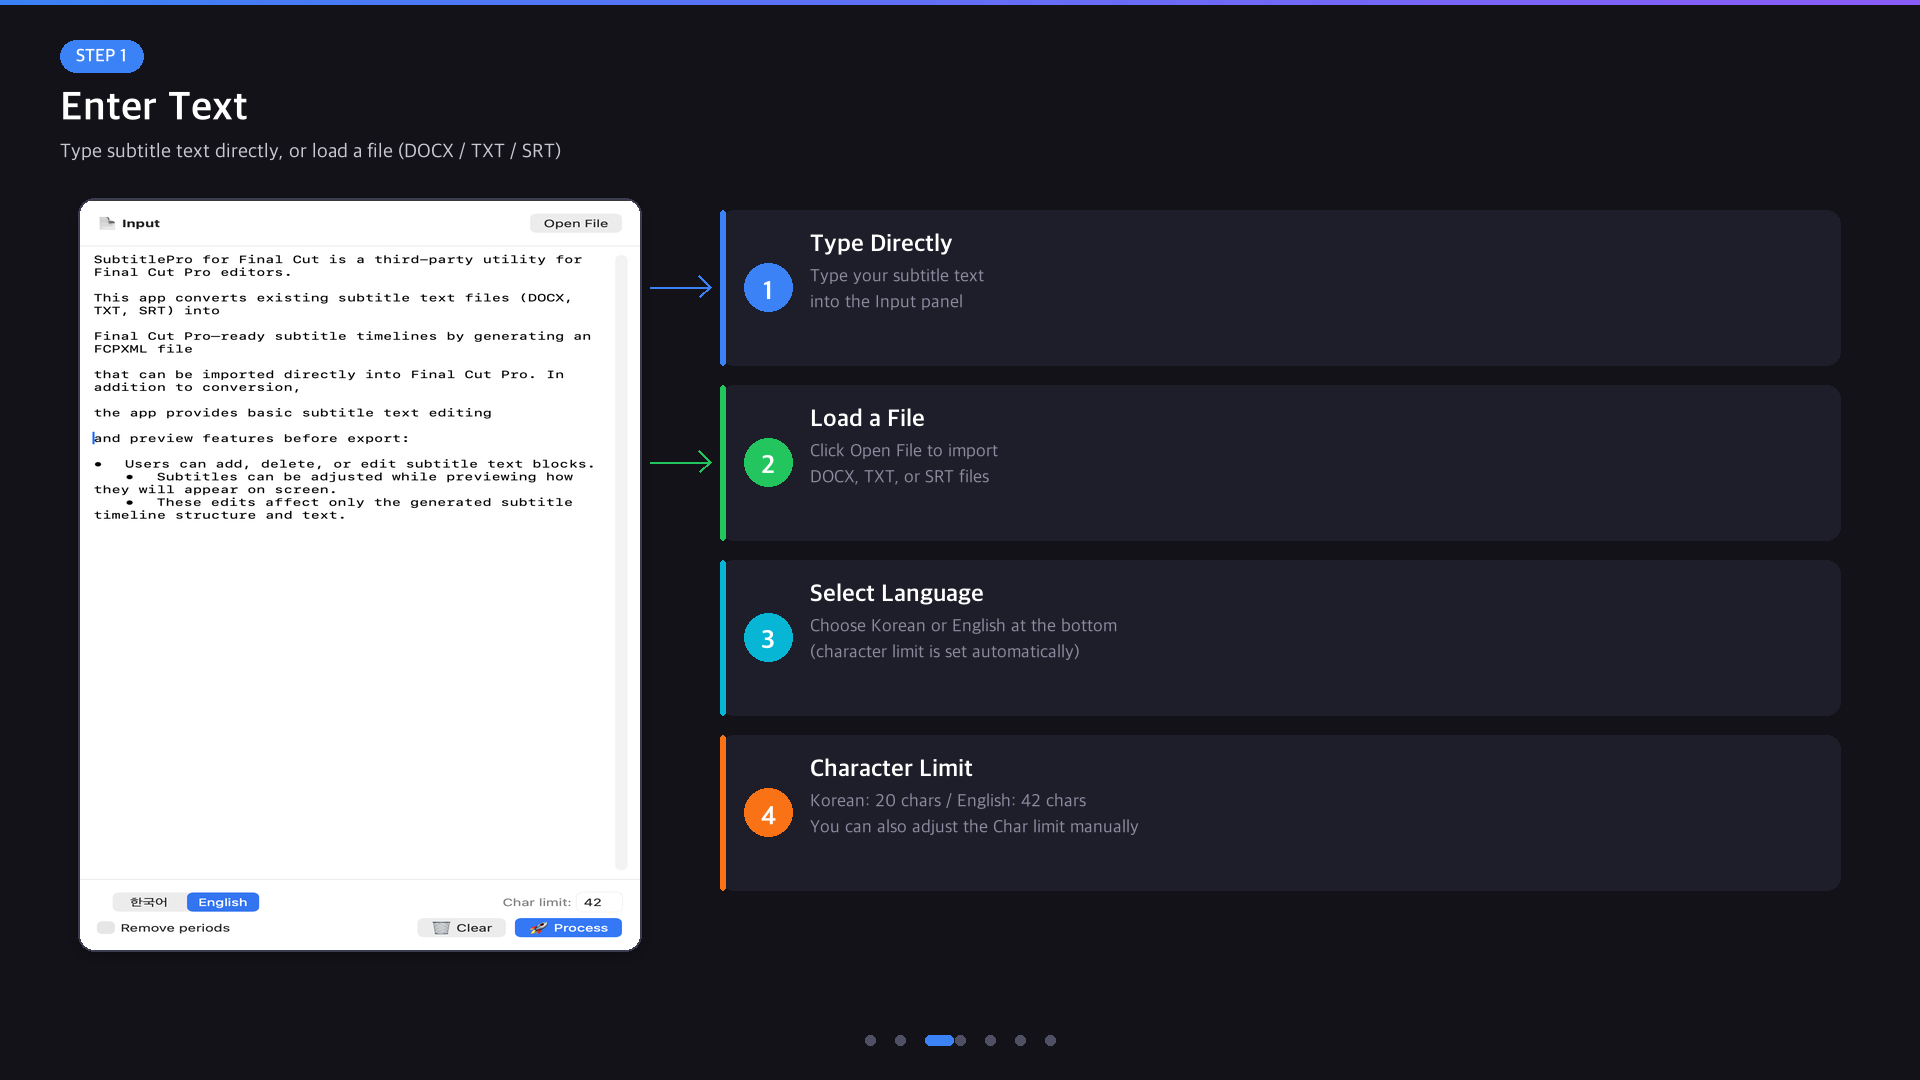Click the green circle numbered 2 for Load a File
Viewport: 1920px width, 1080px height.
pos(768,462)
